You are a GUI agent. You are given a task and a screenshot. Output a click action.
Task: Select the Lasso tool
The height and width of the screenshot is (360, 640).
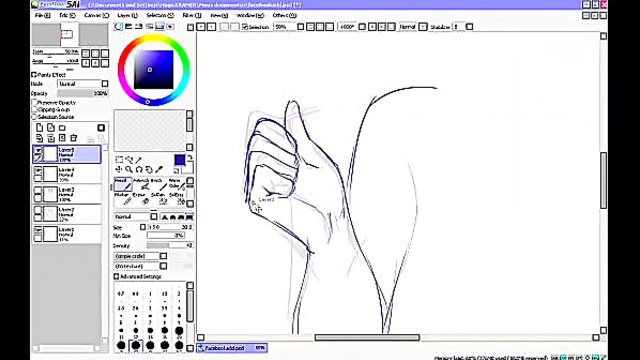point(129,160)
